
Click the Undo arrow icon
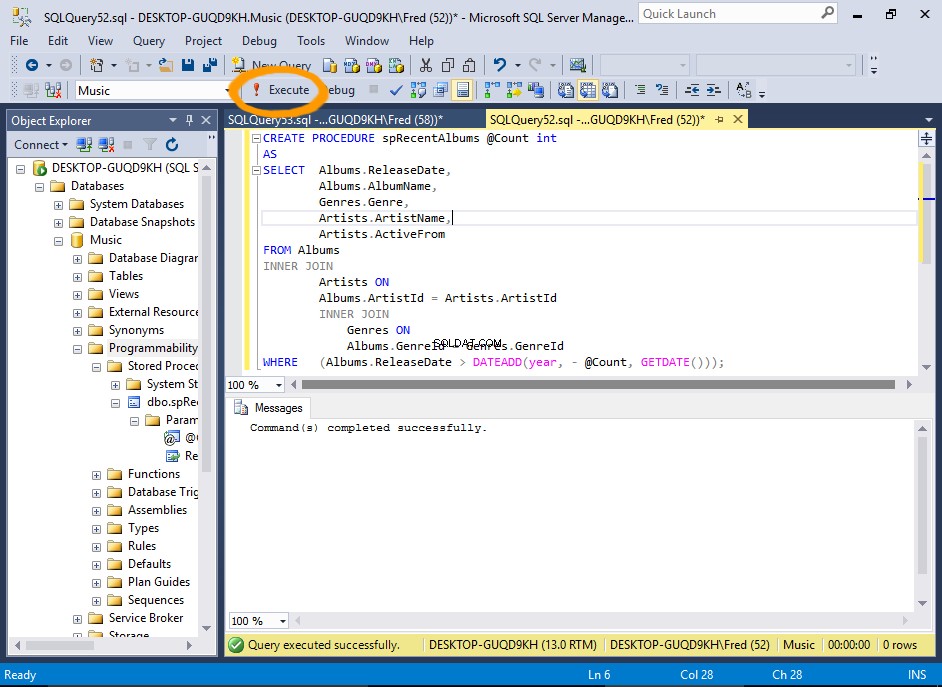point(499,65)
